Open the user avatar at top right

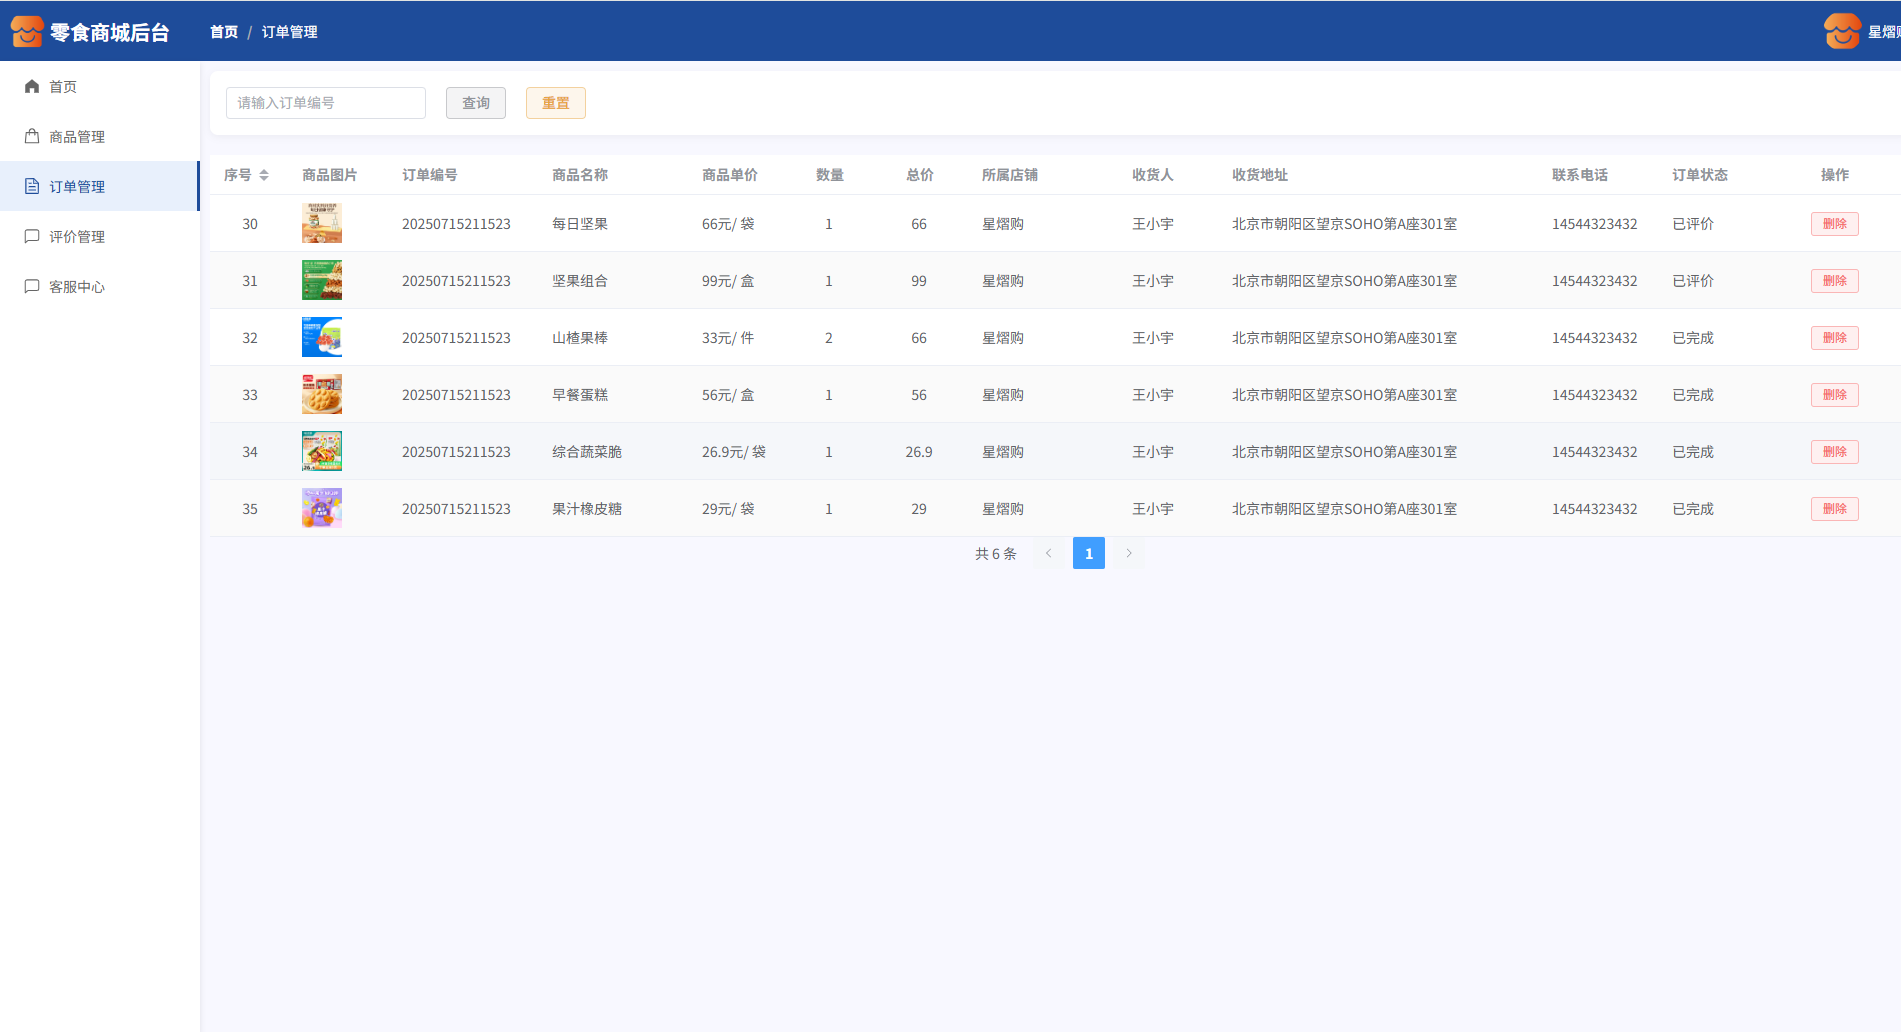[x=1842, y=32]
